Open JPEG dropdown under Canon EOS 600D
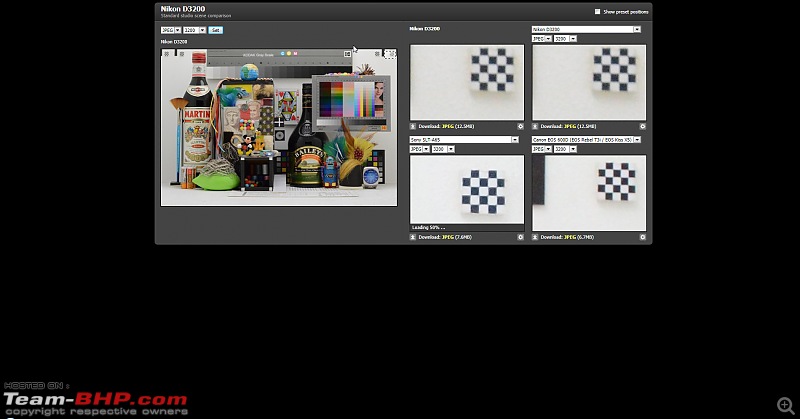The image size is (800, 419). click(542, 149)
